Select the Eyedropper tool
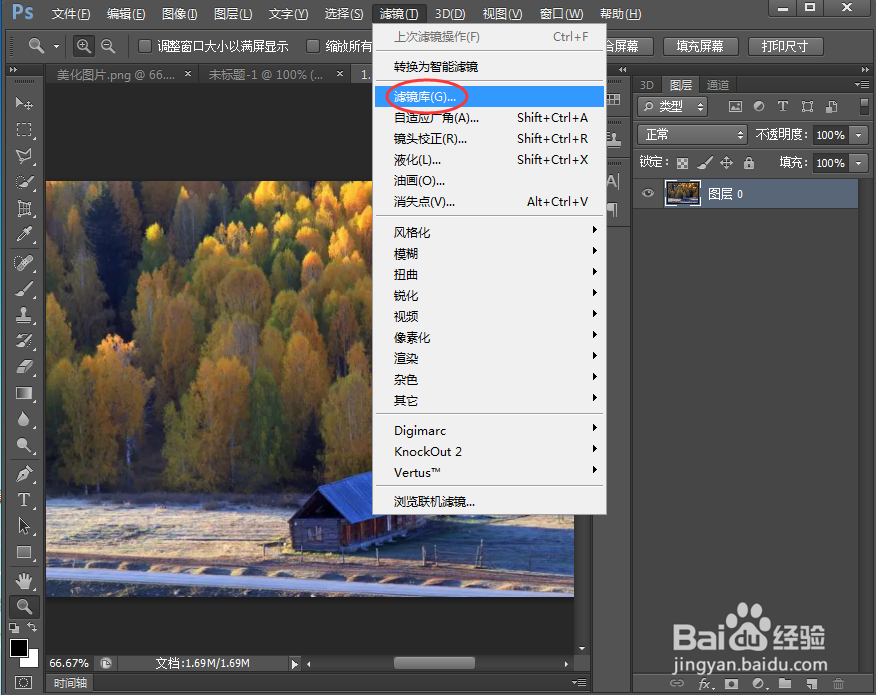Screen dimensions: 876x695 [x=24, y=235]
